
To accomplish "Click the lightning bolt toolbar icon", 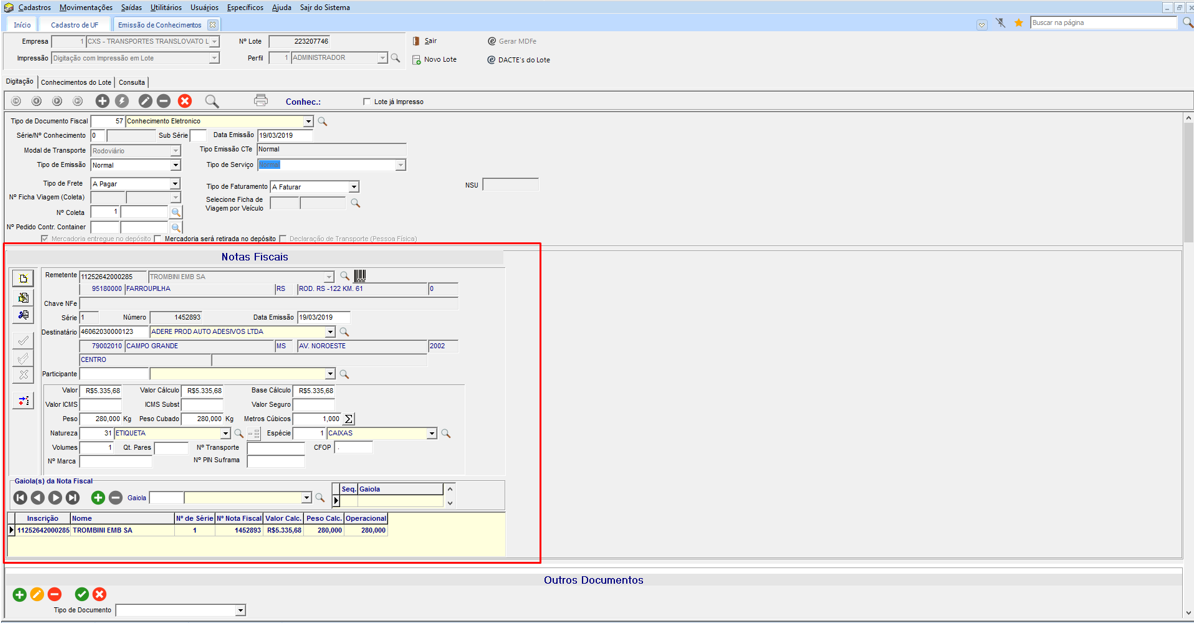I will (122, 101).
